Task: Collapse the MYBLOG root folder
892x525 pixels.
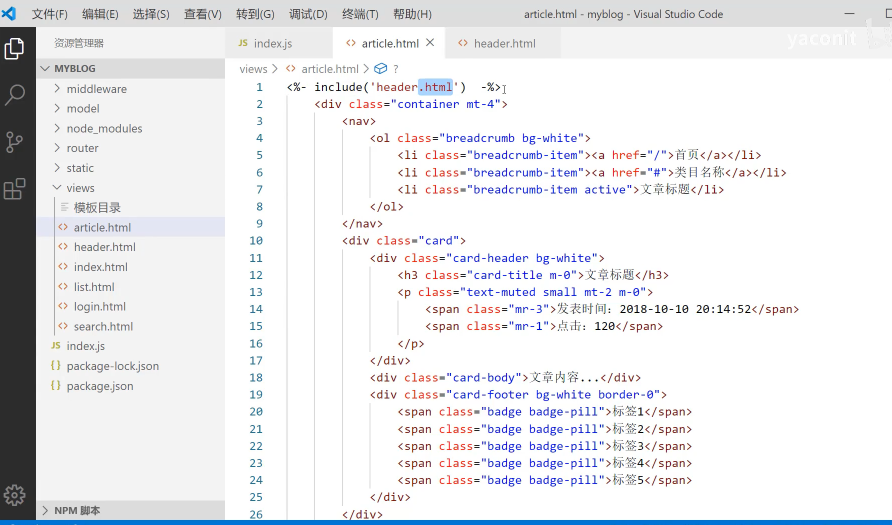Action: pos(46,68)
